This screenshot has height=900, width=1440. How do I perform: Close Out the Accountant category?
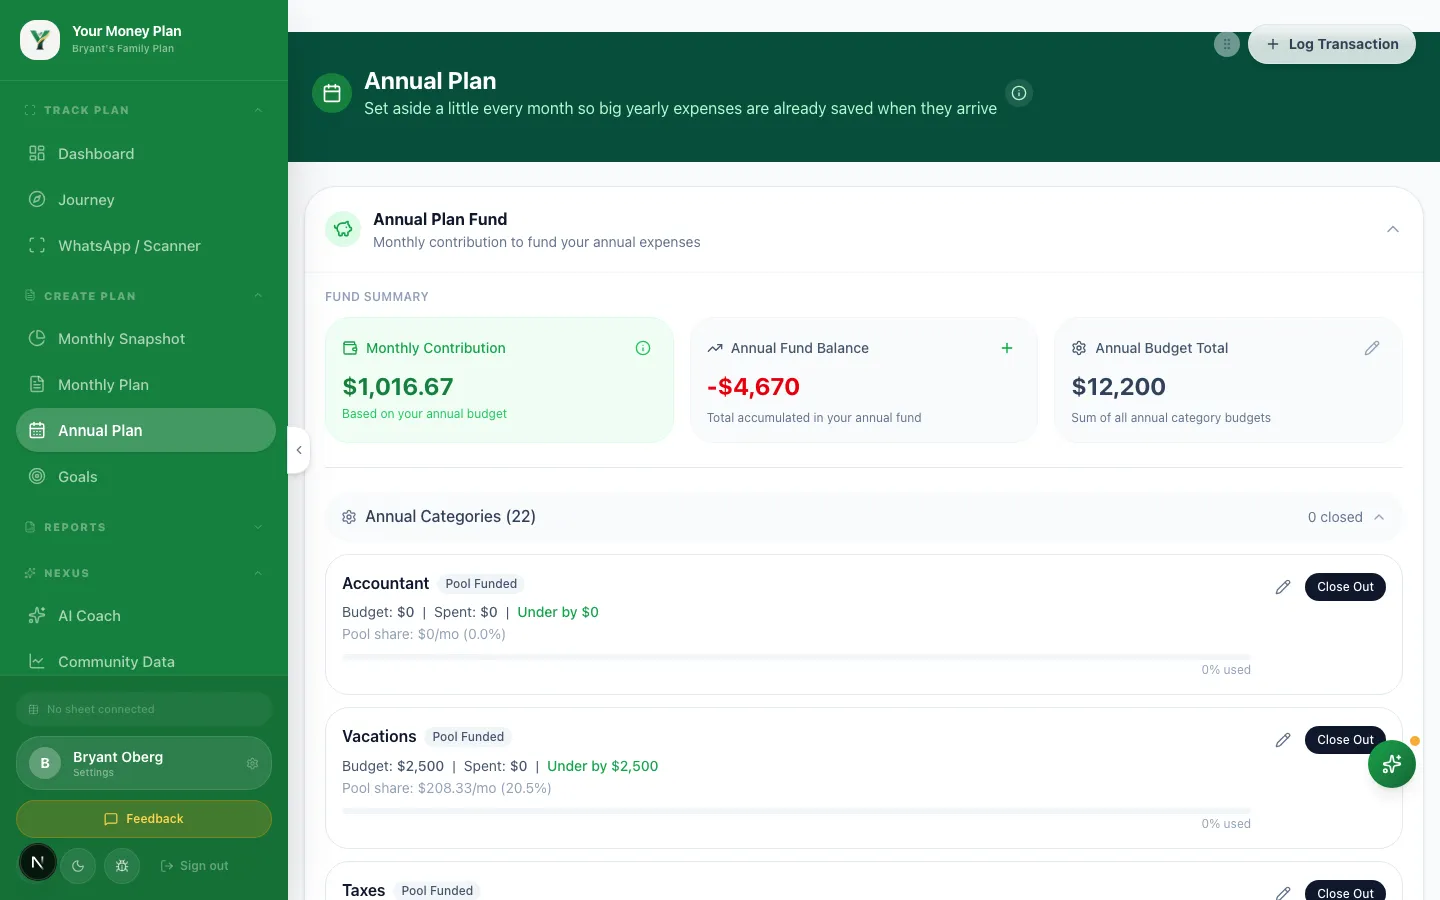(1345, 587)
